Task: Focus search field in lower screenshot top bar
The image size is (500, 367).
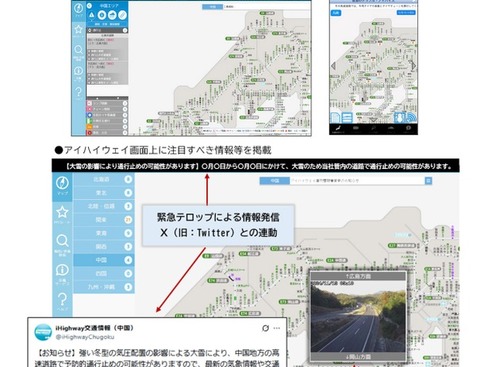Action: [x=357, y=181]
